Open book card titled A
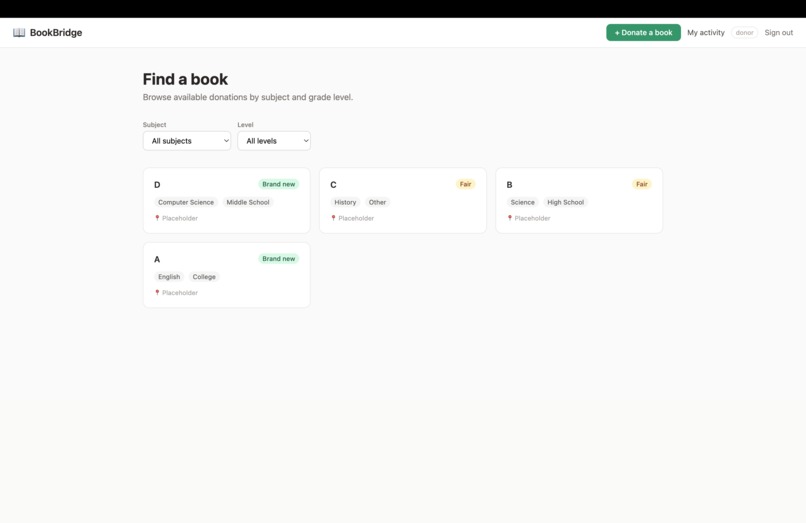This screenshot has height=523, width=806. coord(227,275)
